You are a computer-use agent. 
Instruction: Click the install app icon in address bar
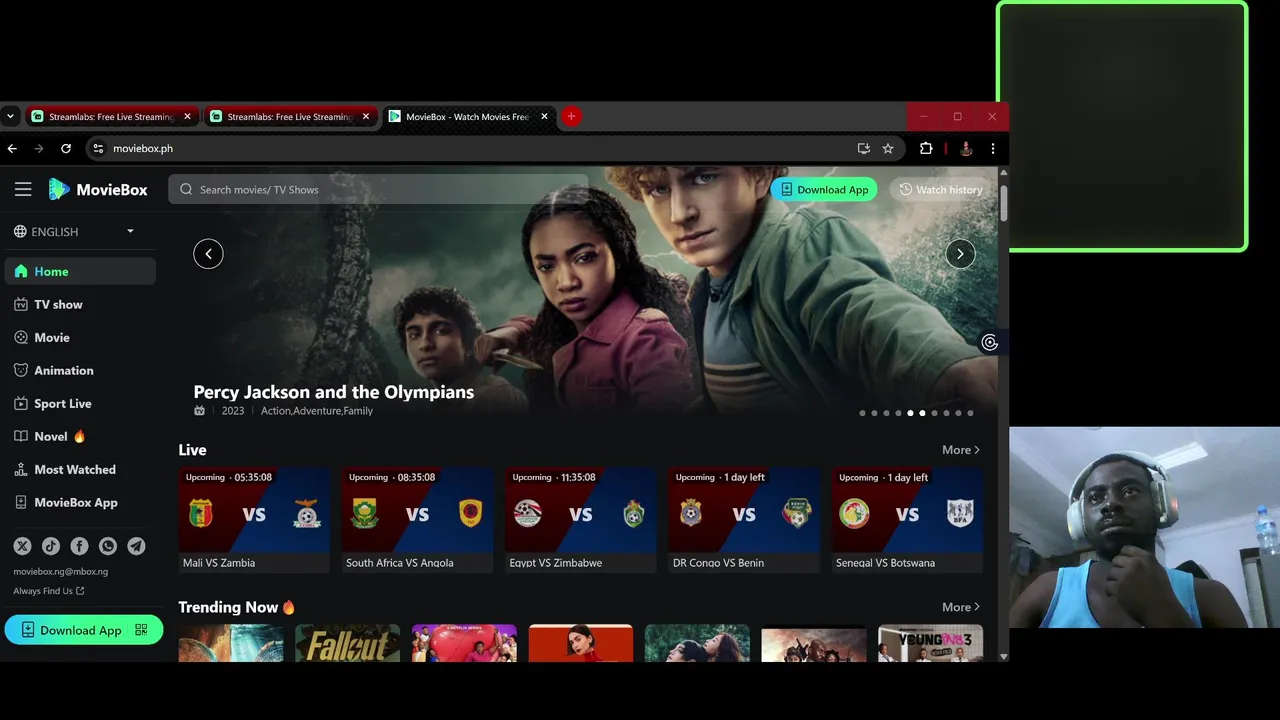[864, 148]
